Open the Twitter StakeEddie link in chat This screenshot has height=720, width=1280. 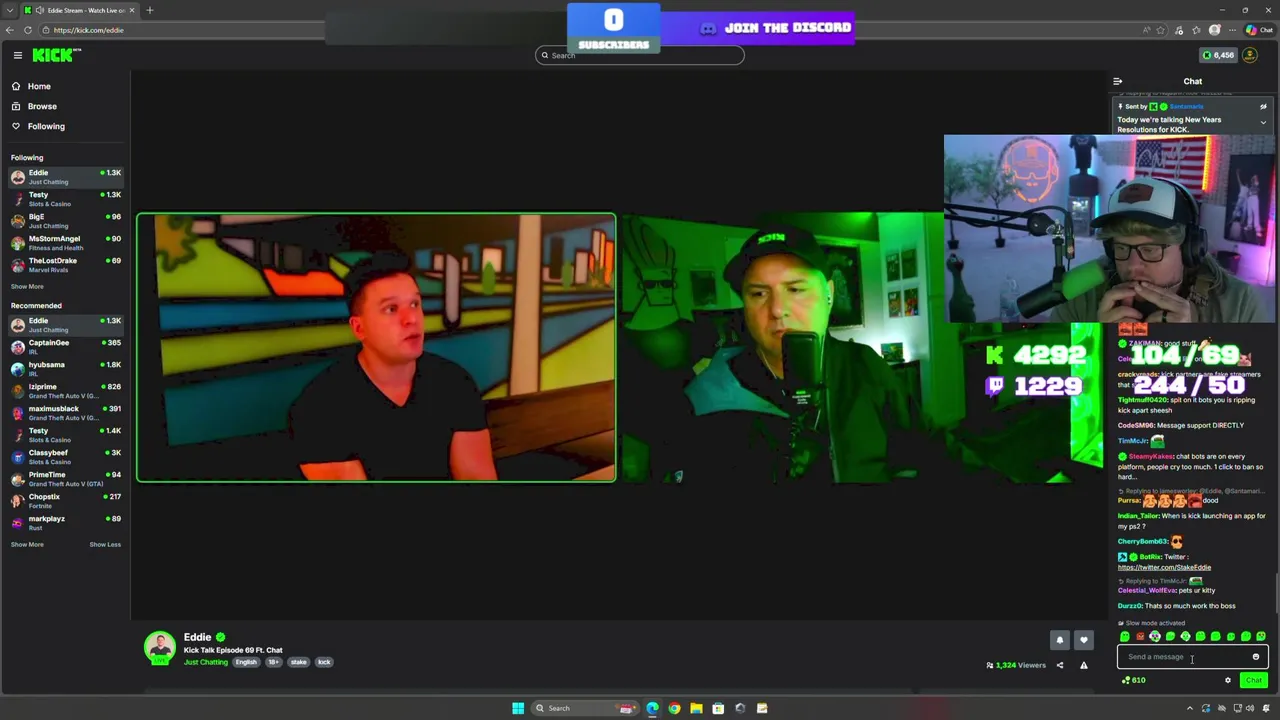(1164, 567)
